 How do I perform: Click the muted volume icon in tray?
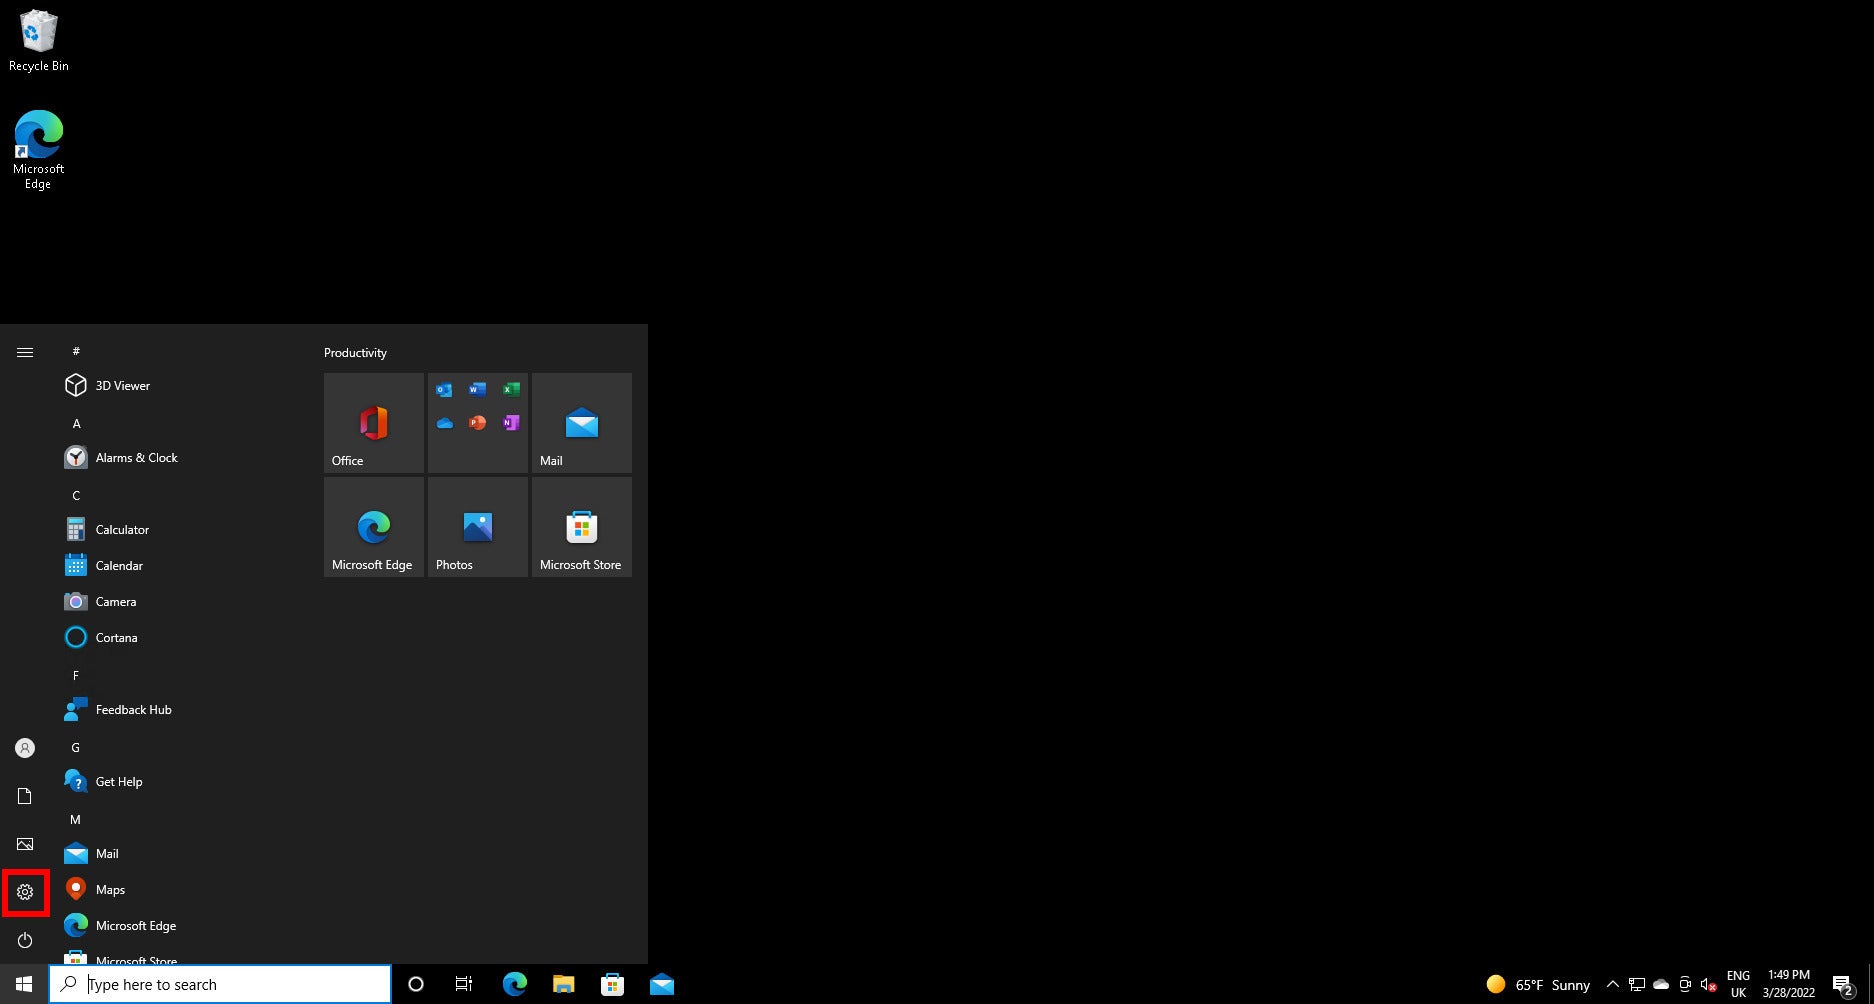click(x=1709, y=984)
